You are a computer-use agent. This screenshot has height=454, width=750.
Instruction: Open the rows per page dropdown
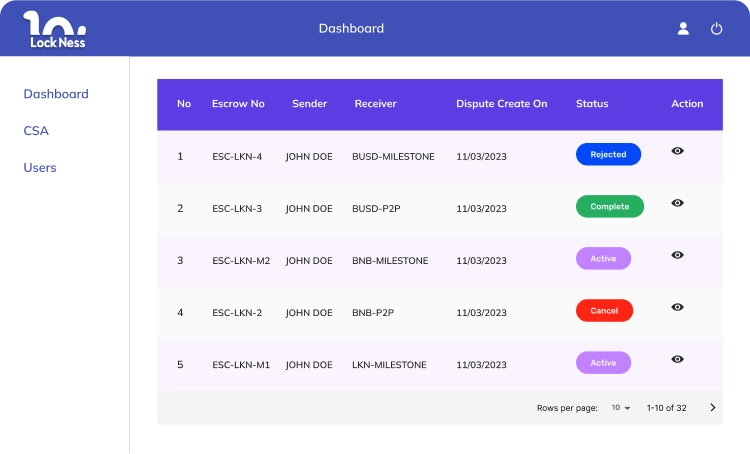(621, 408)
